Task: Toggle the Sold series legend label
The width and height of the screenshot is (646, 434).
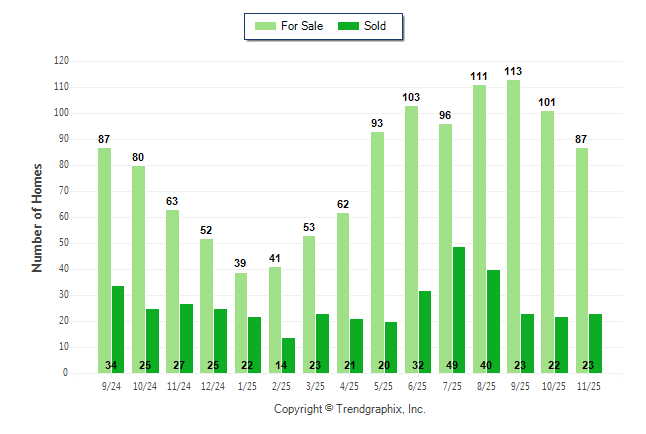Action: [375, 26]
